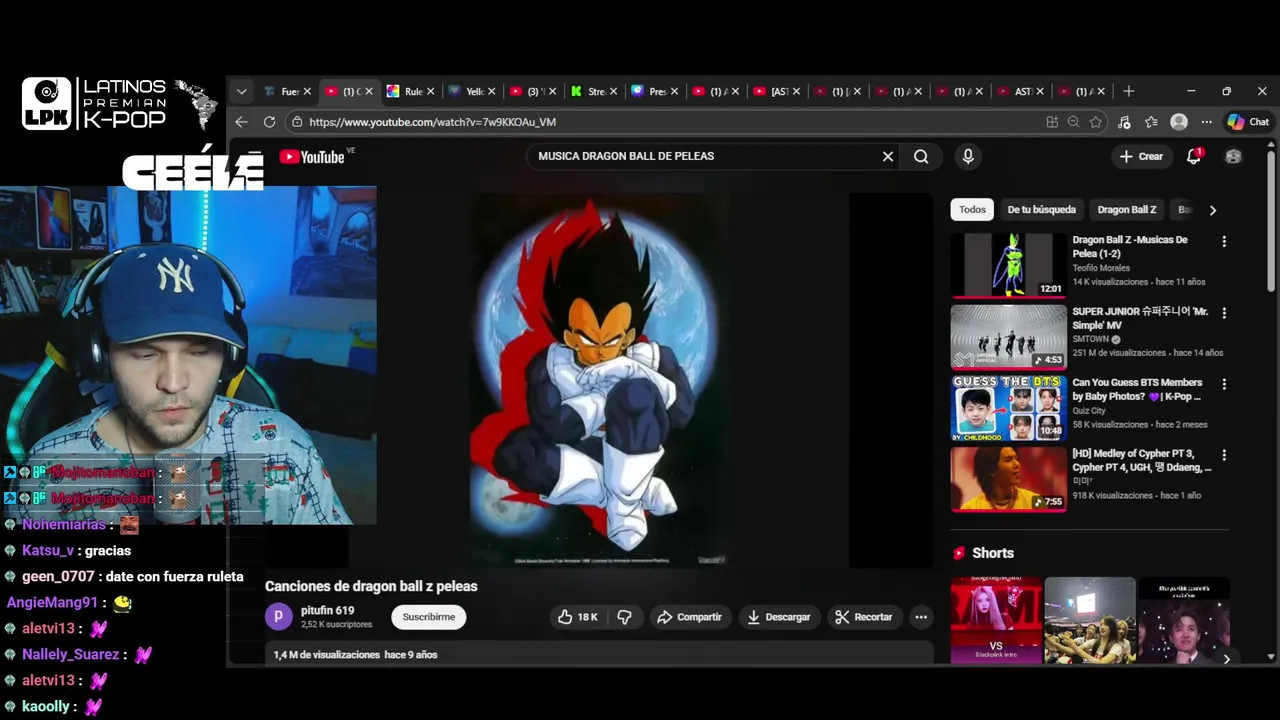Screen dimensions: 1280x720
Task: Open the zoom magnifier in address bar
Action: (x=1074, y=122)
